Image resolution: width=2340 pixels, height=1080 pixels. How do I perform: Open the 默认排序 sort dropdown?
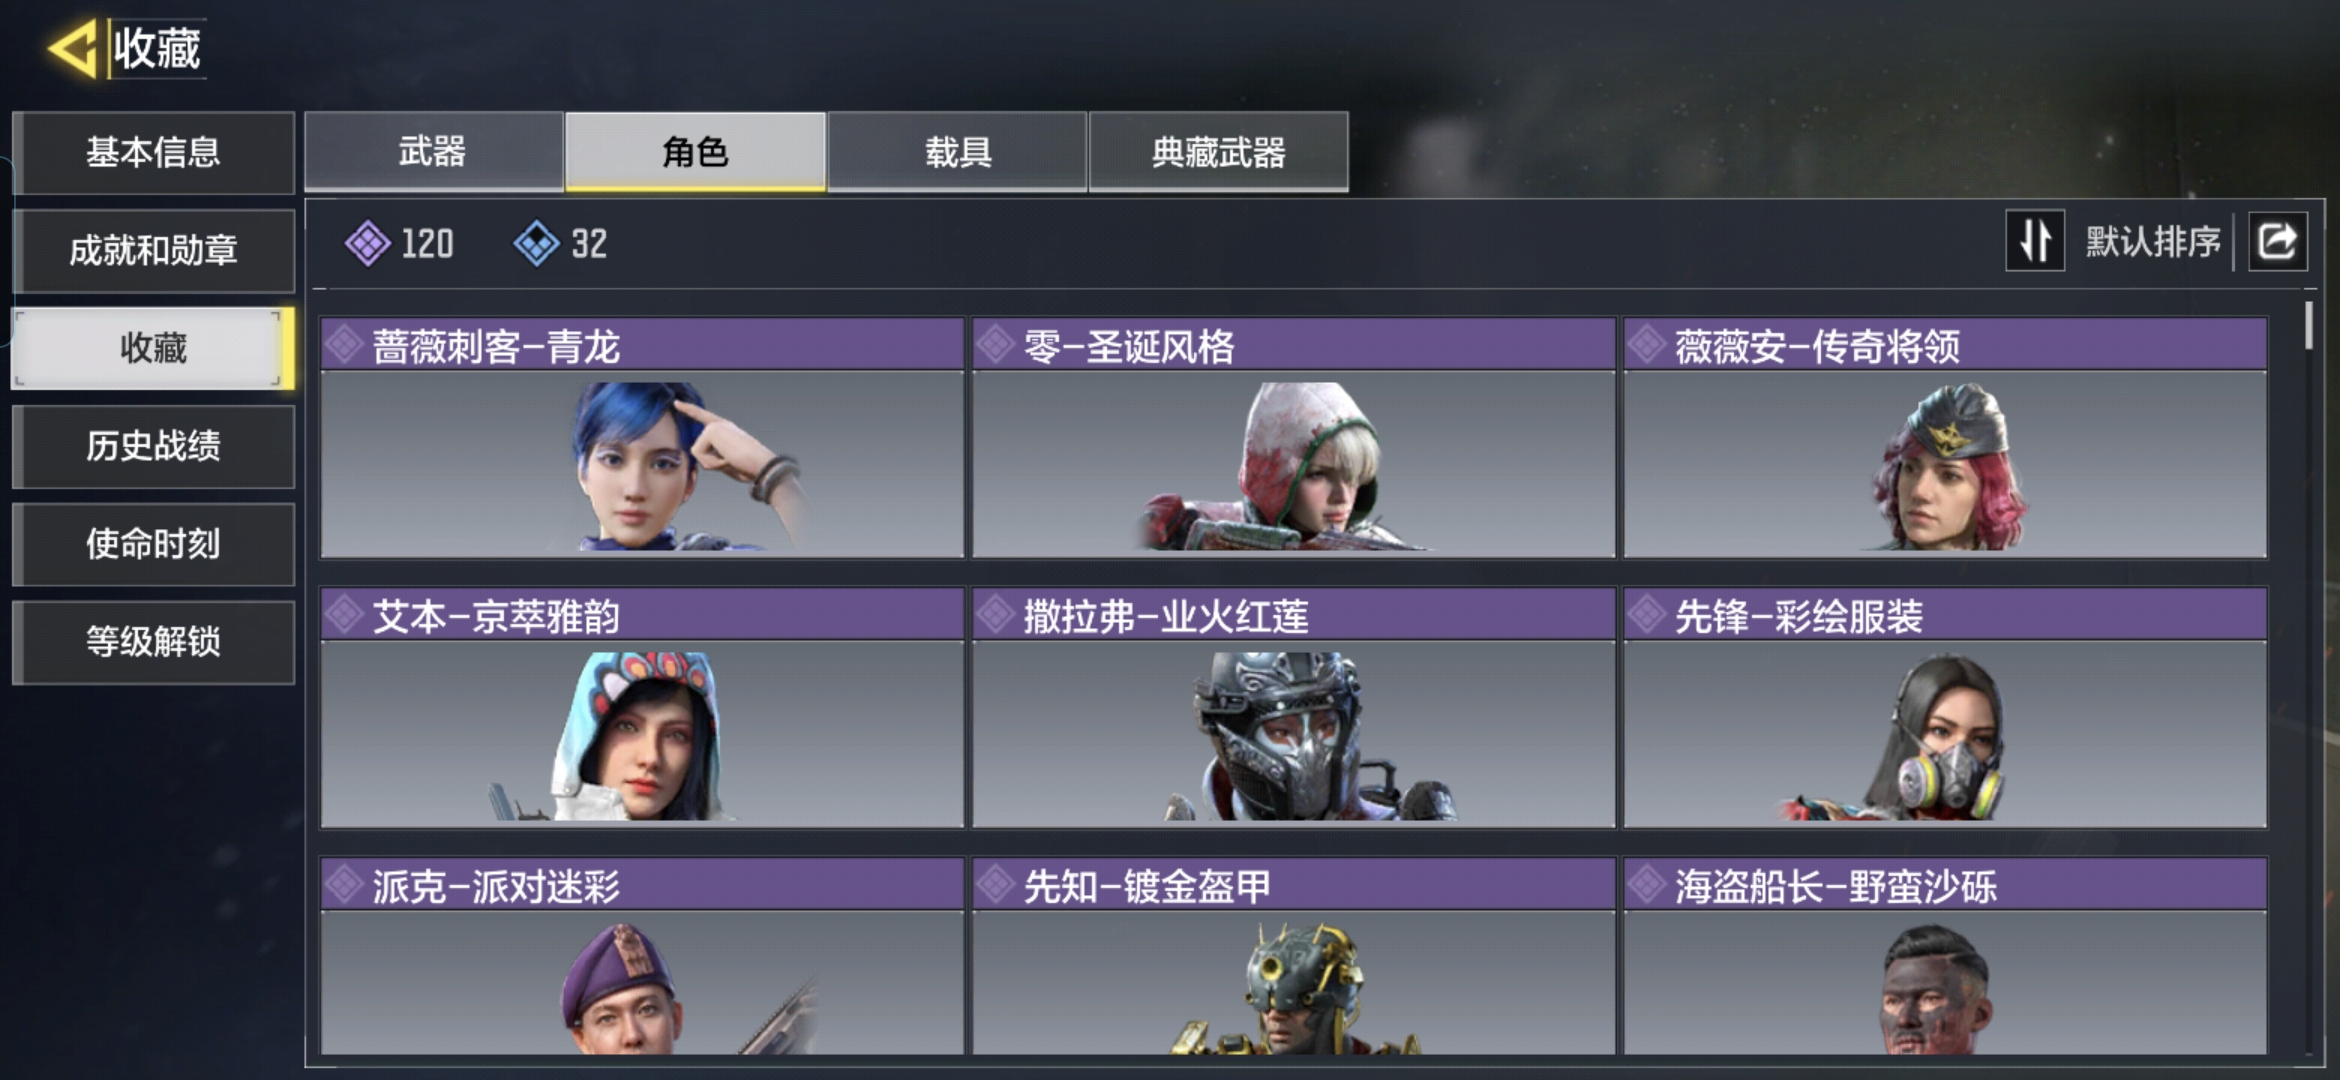pos(2153,242)
